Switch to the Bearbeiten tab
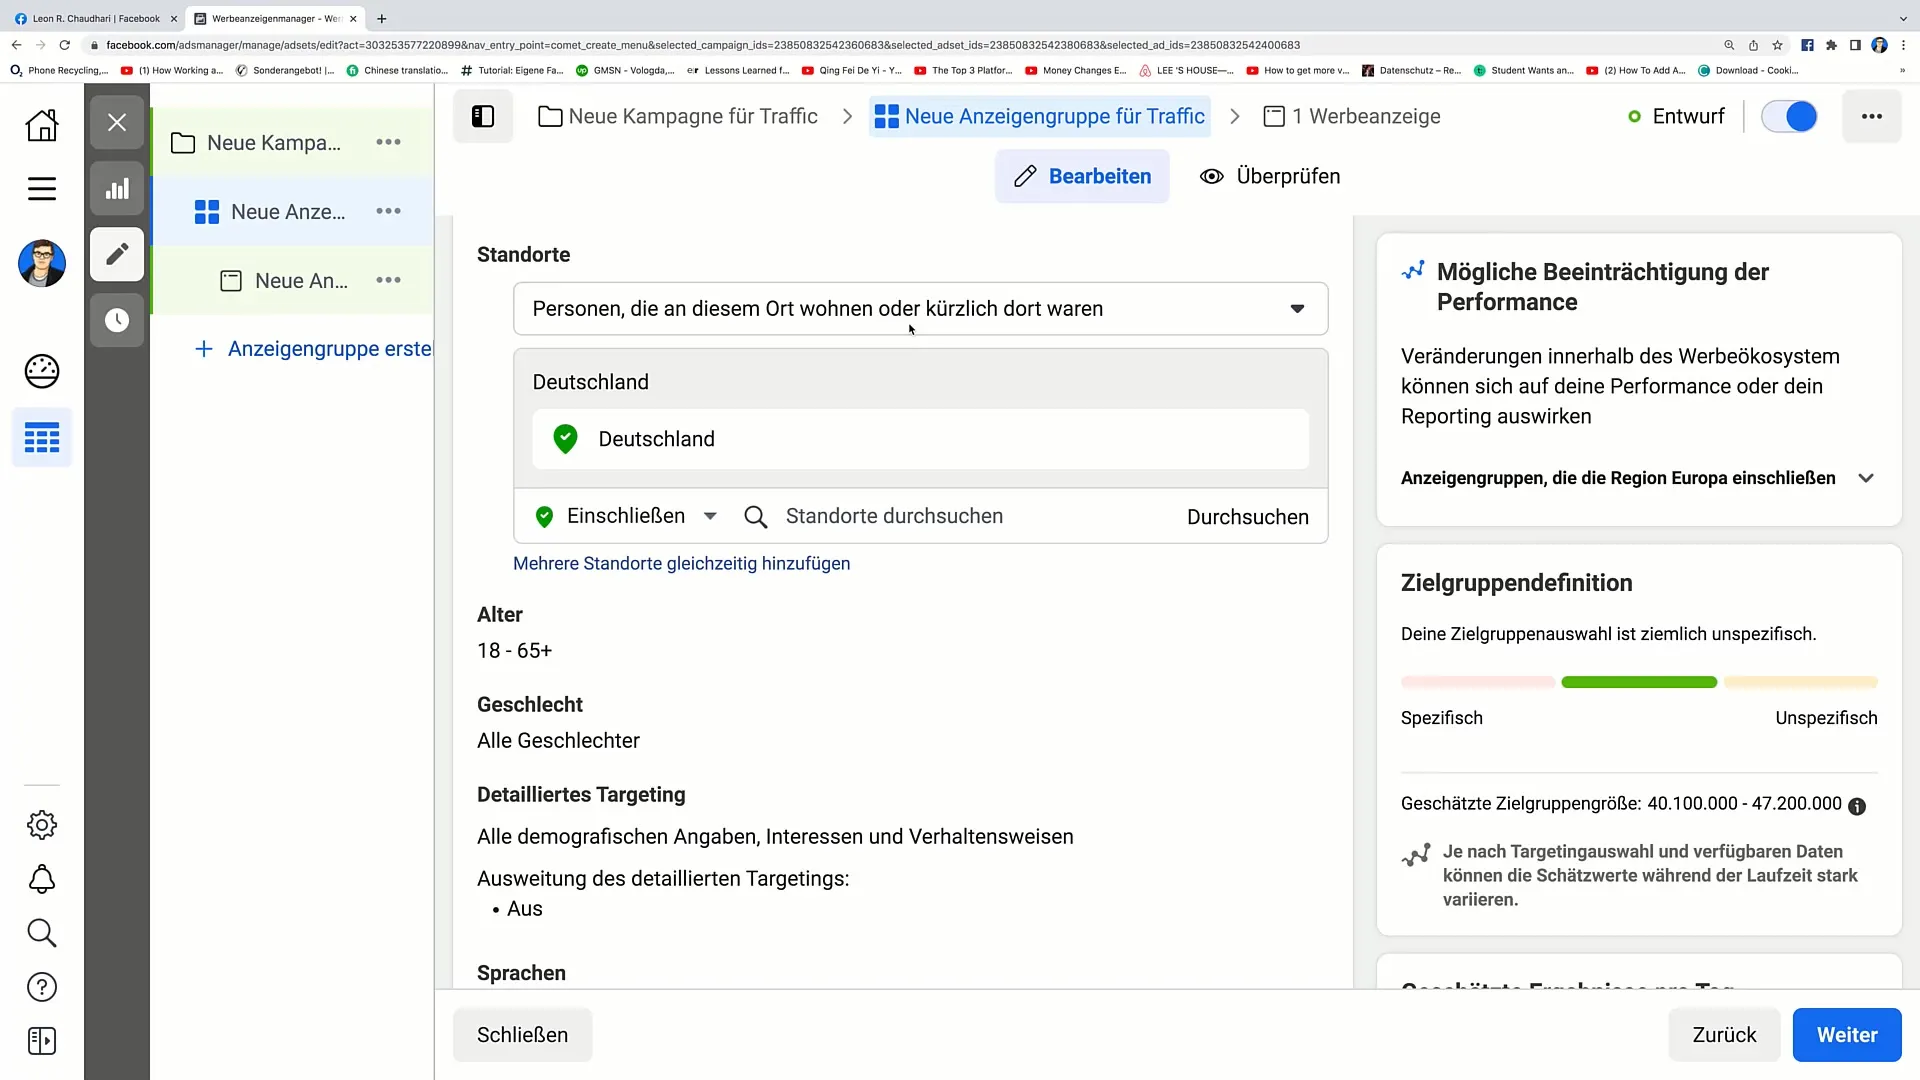This screenshot has width=1920, height=1080. pos(1082,176)
